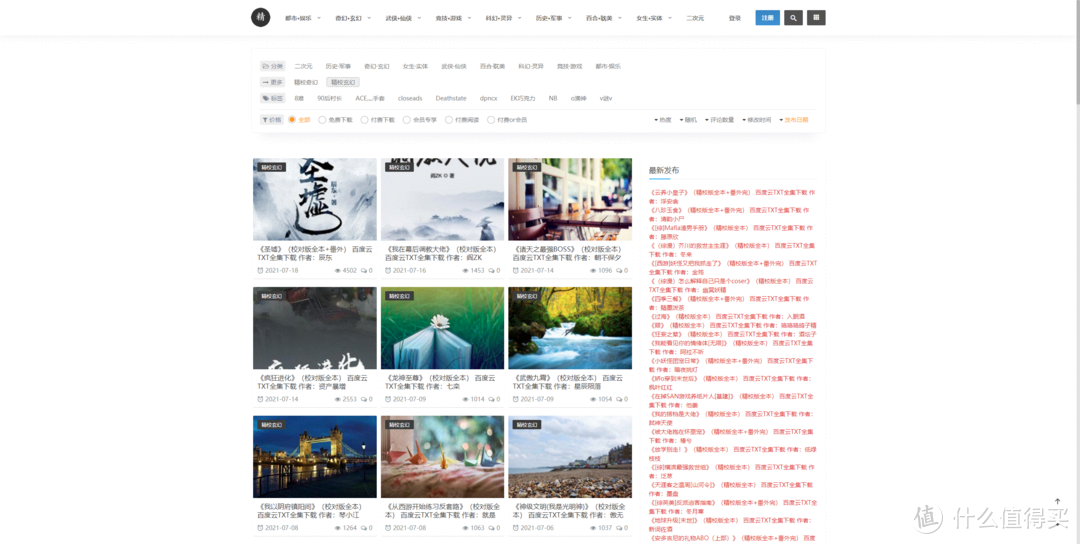This screenshot has width=1080, height=544.
Task: Sort results by 热度 dropdown
Action: [663, 120]
